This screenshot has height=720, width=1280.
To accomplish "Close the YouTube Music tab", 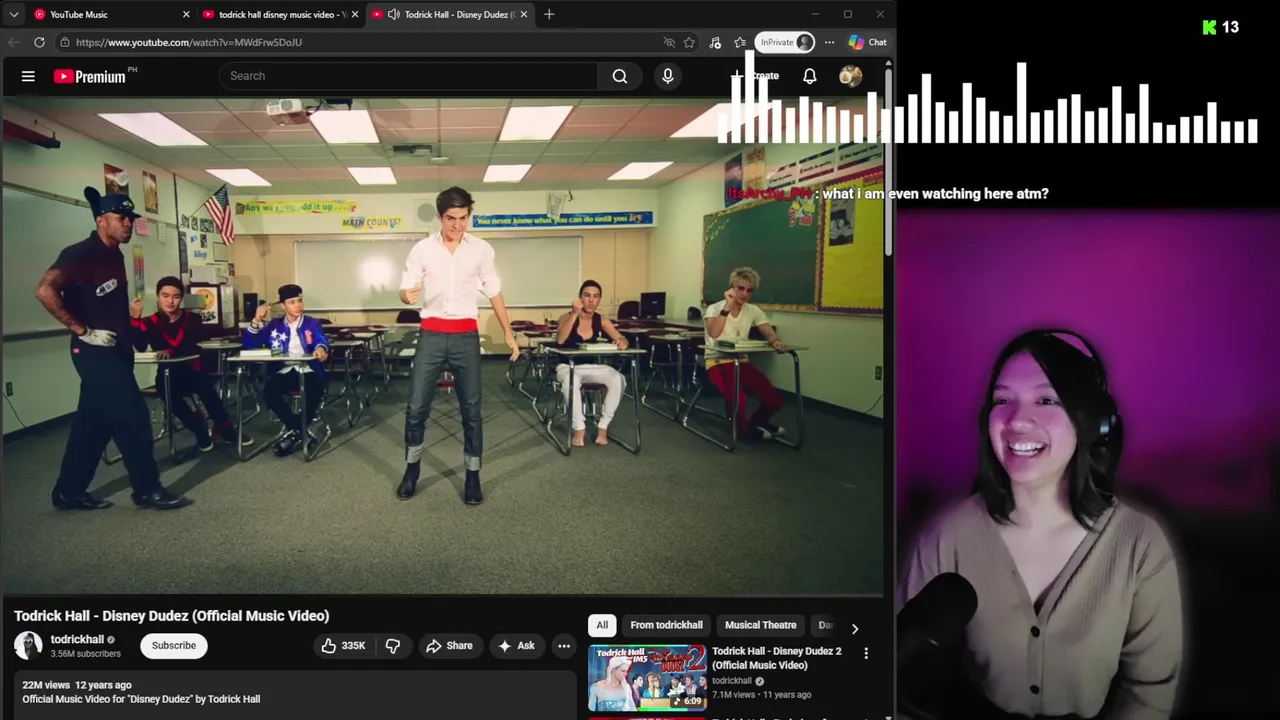I will [x=186, y=14].
